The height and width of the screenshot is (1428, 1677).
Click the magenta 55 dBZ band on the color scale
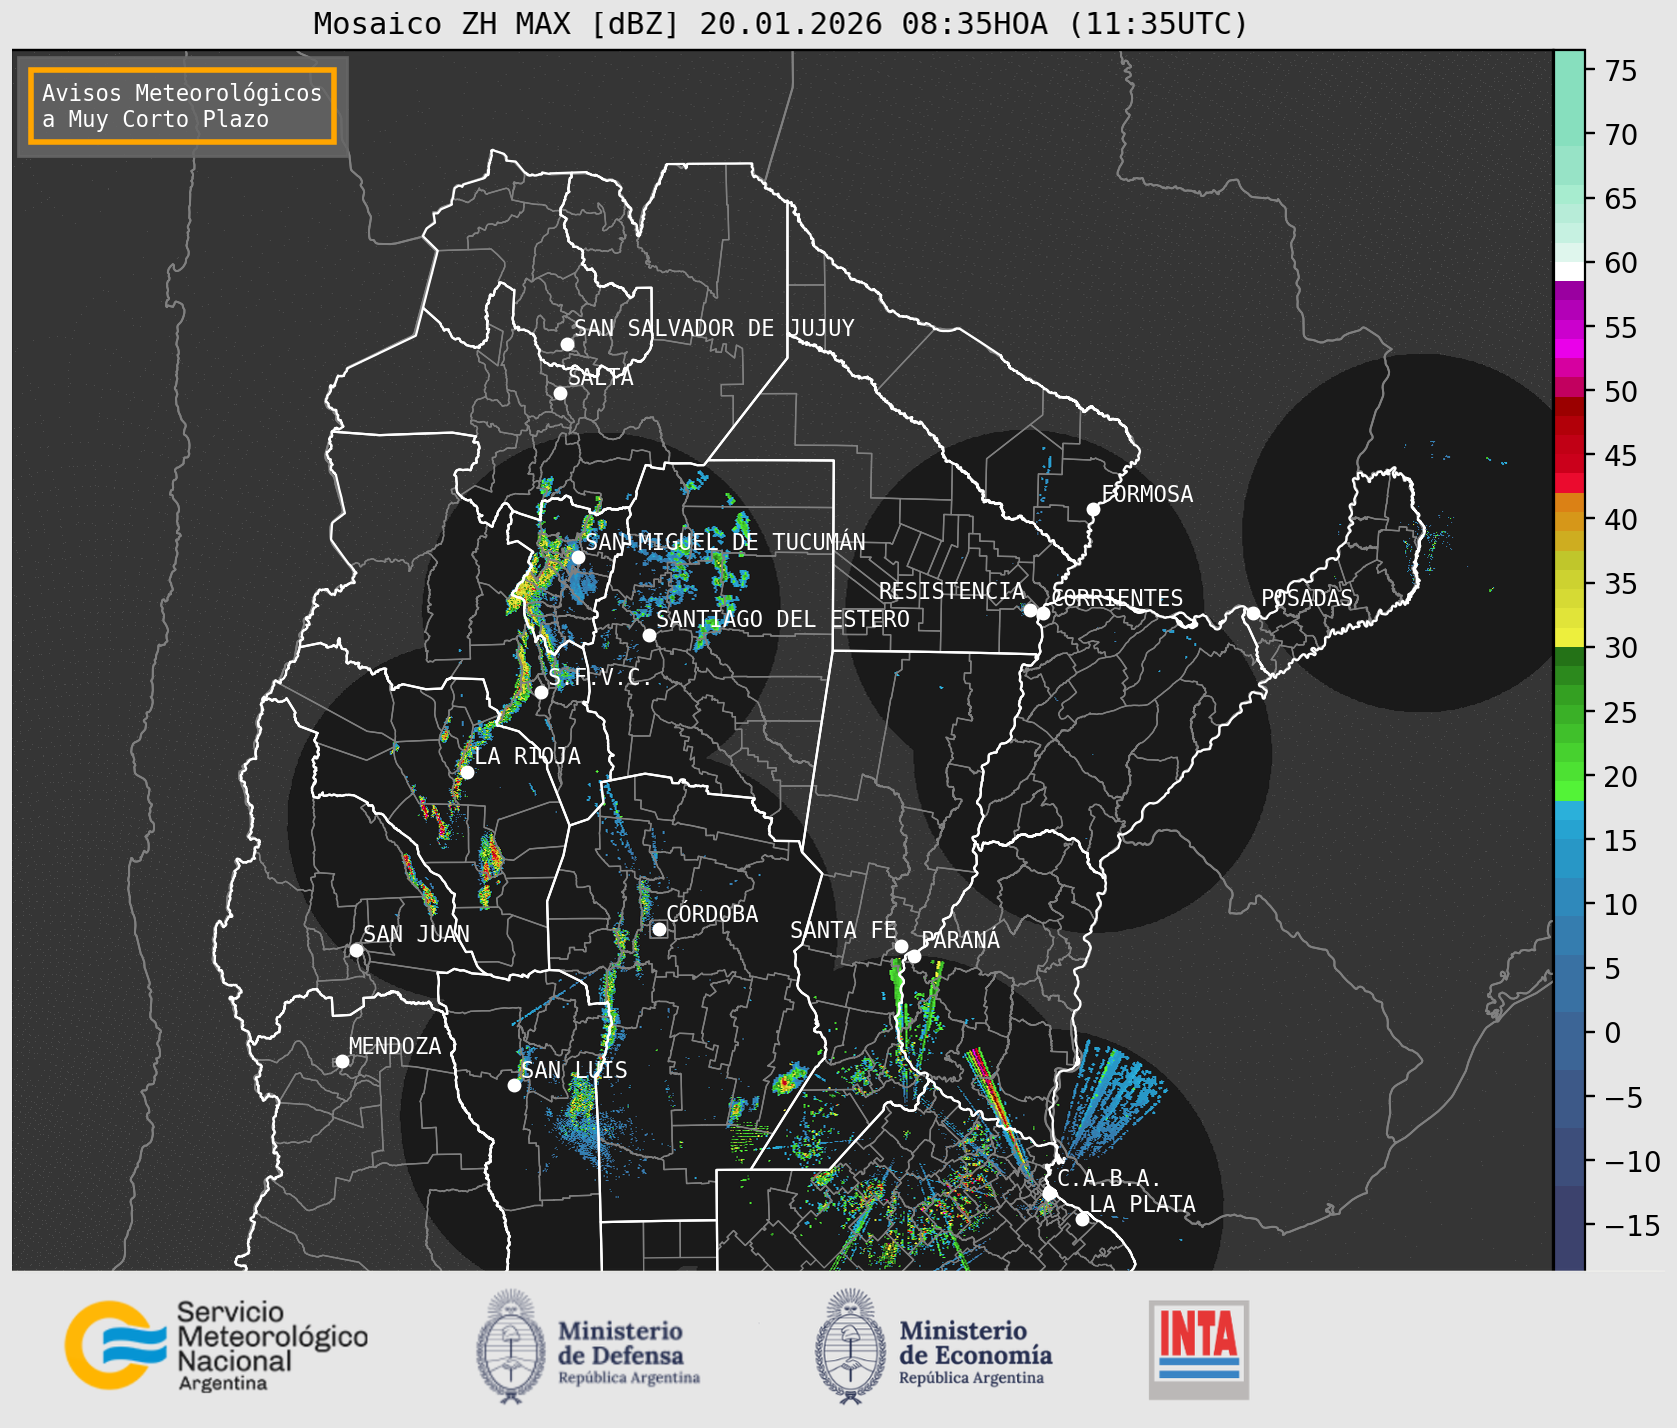tap(1569, 328)
